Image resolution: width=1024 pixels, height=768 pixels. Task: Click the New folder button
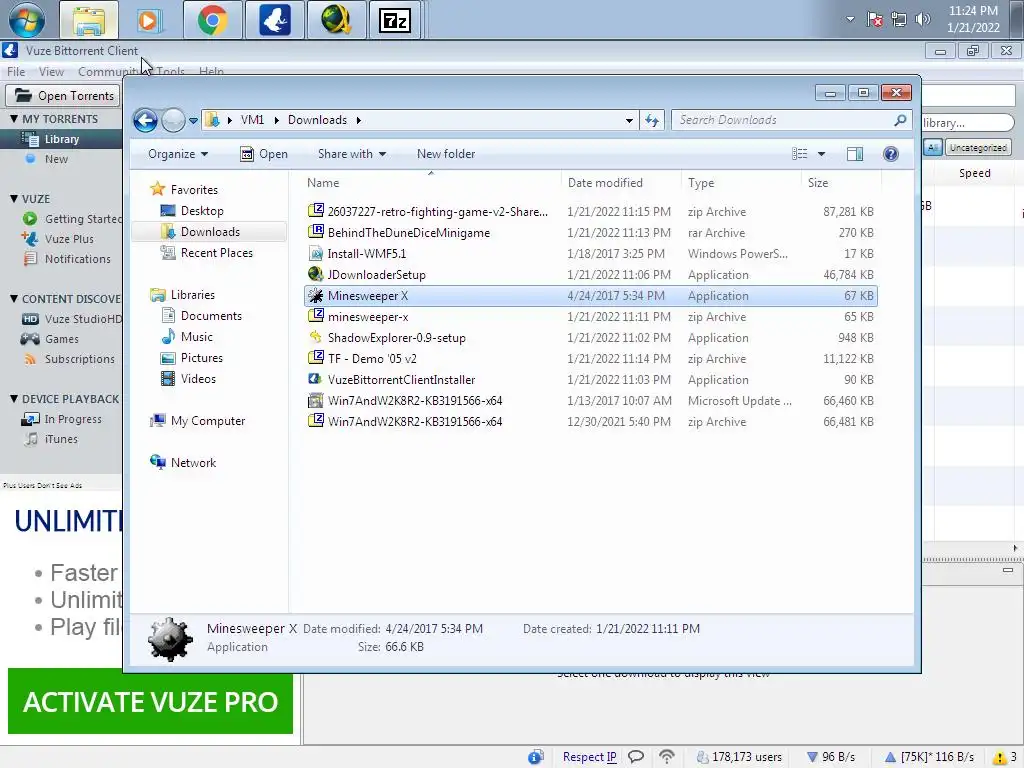point(446,154)
